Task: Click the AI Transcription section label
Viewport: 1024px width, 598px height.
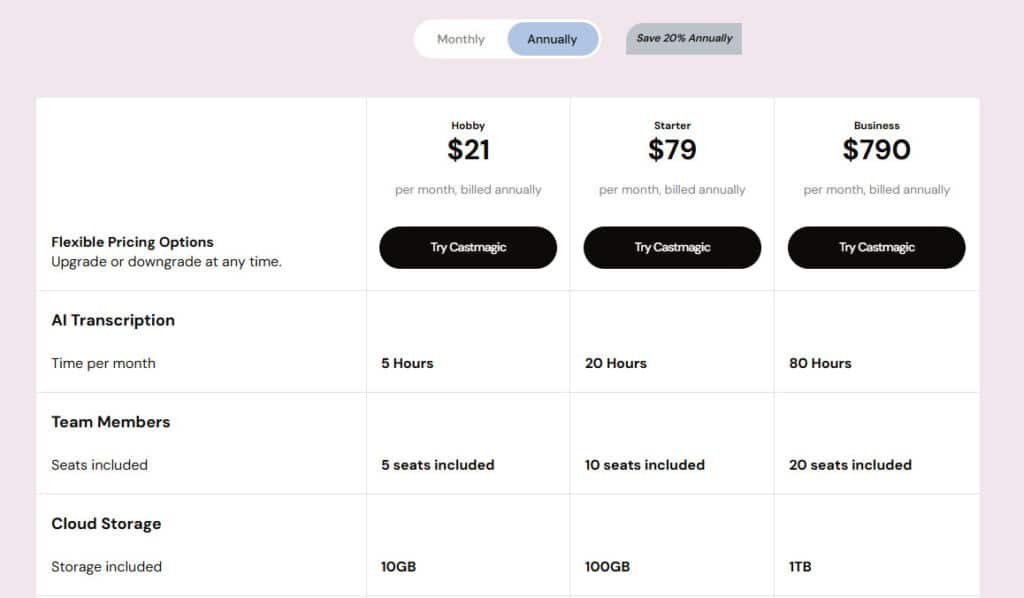Action: pos(112,320)
